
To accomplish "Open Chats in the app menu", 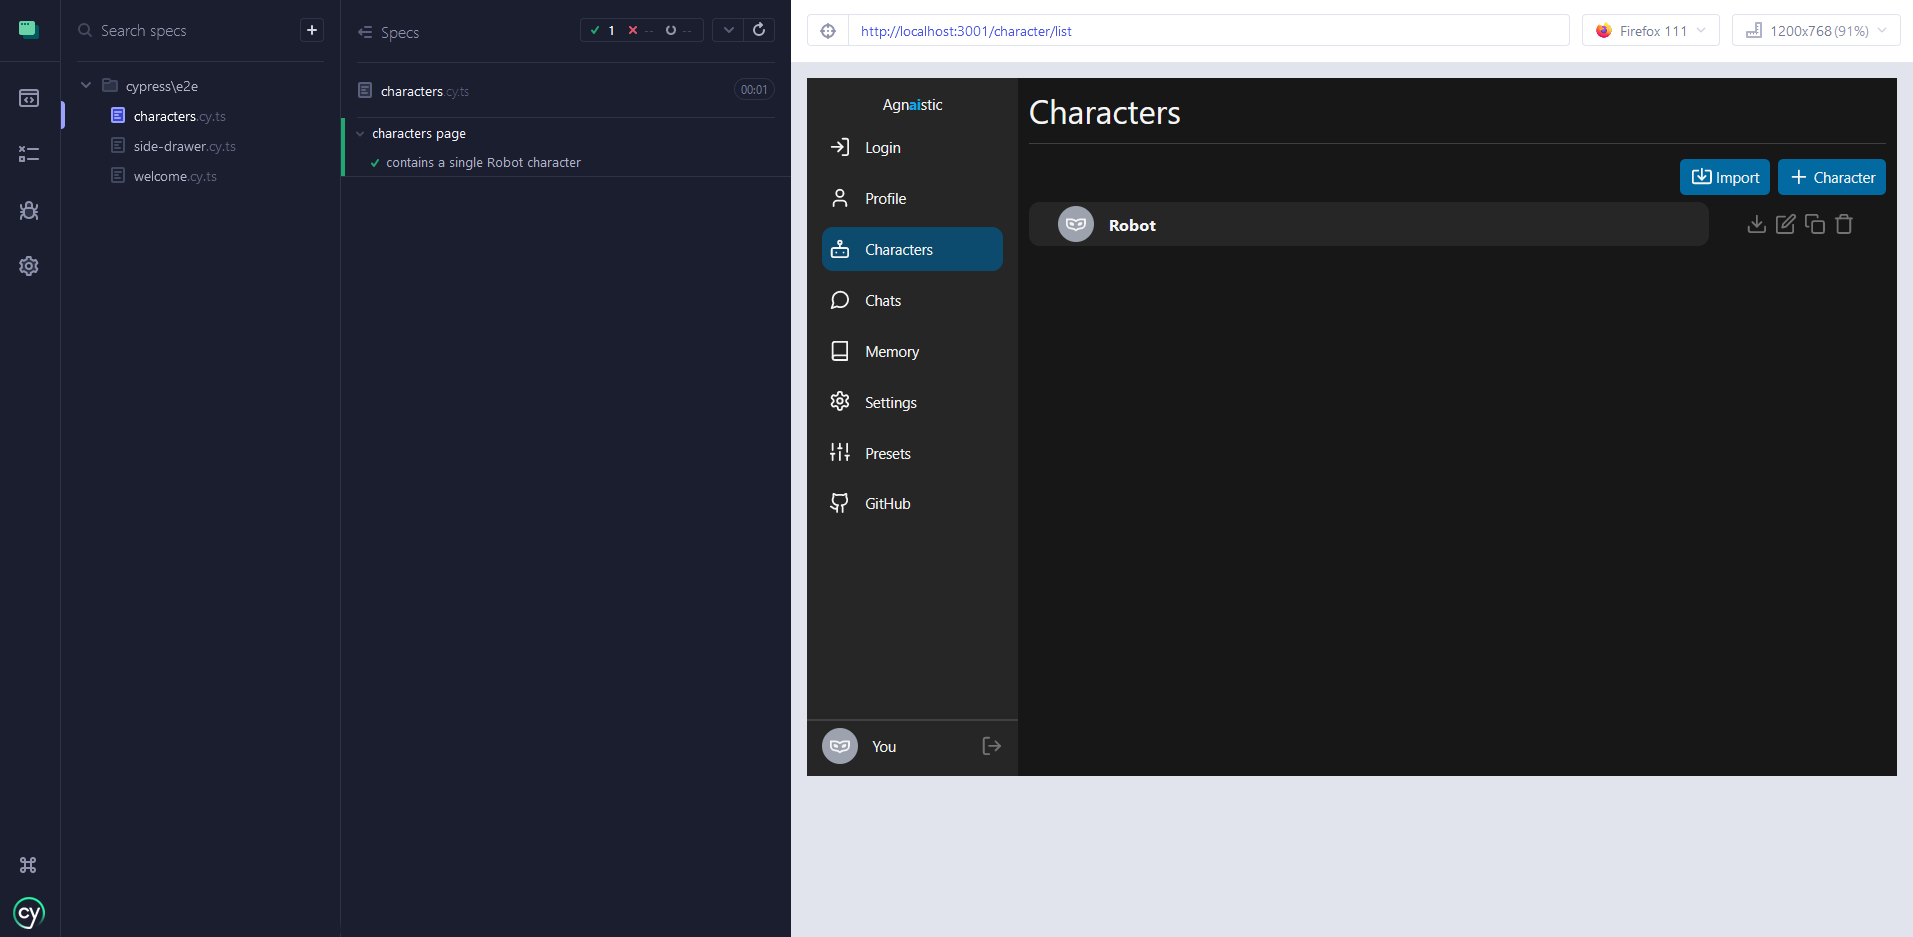I will [x=912, y=300].
